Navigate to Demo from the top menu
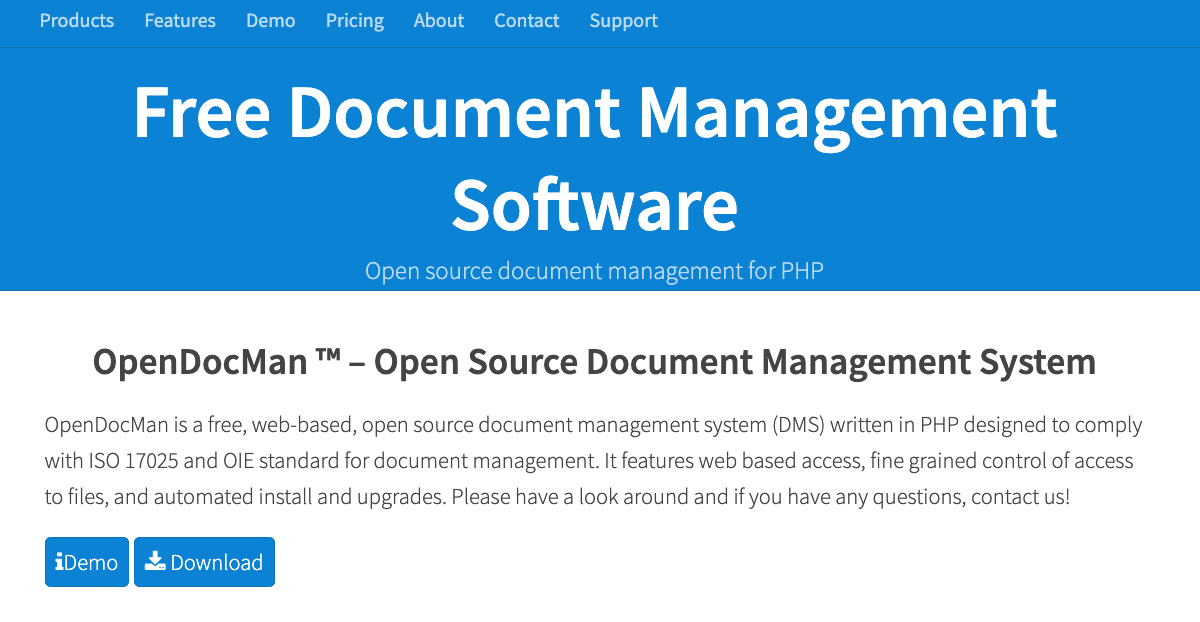Image resolution: width=1200 pixels, height=622 pixels. point(270,20)
